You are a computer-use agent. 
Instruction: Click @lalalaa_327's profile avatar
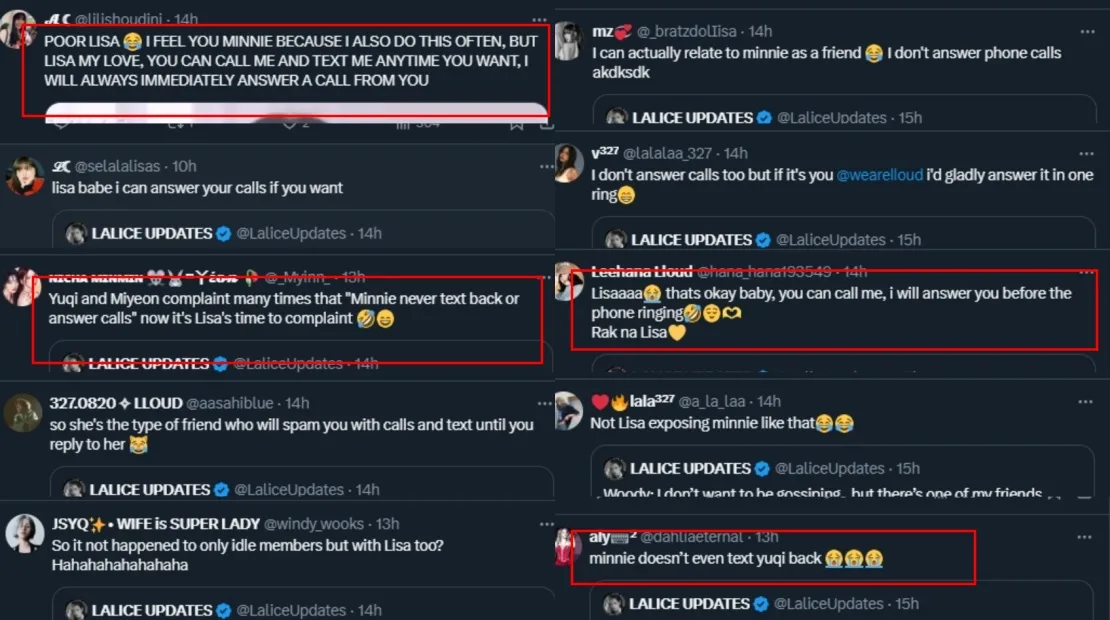(568, 163)
